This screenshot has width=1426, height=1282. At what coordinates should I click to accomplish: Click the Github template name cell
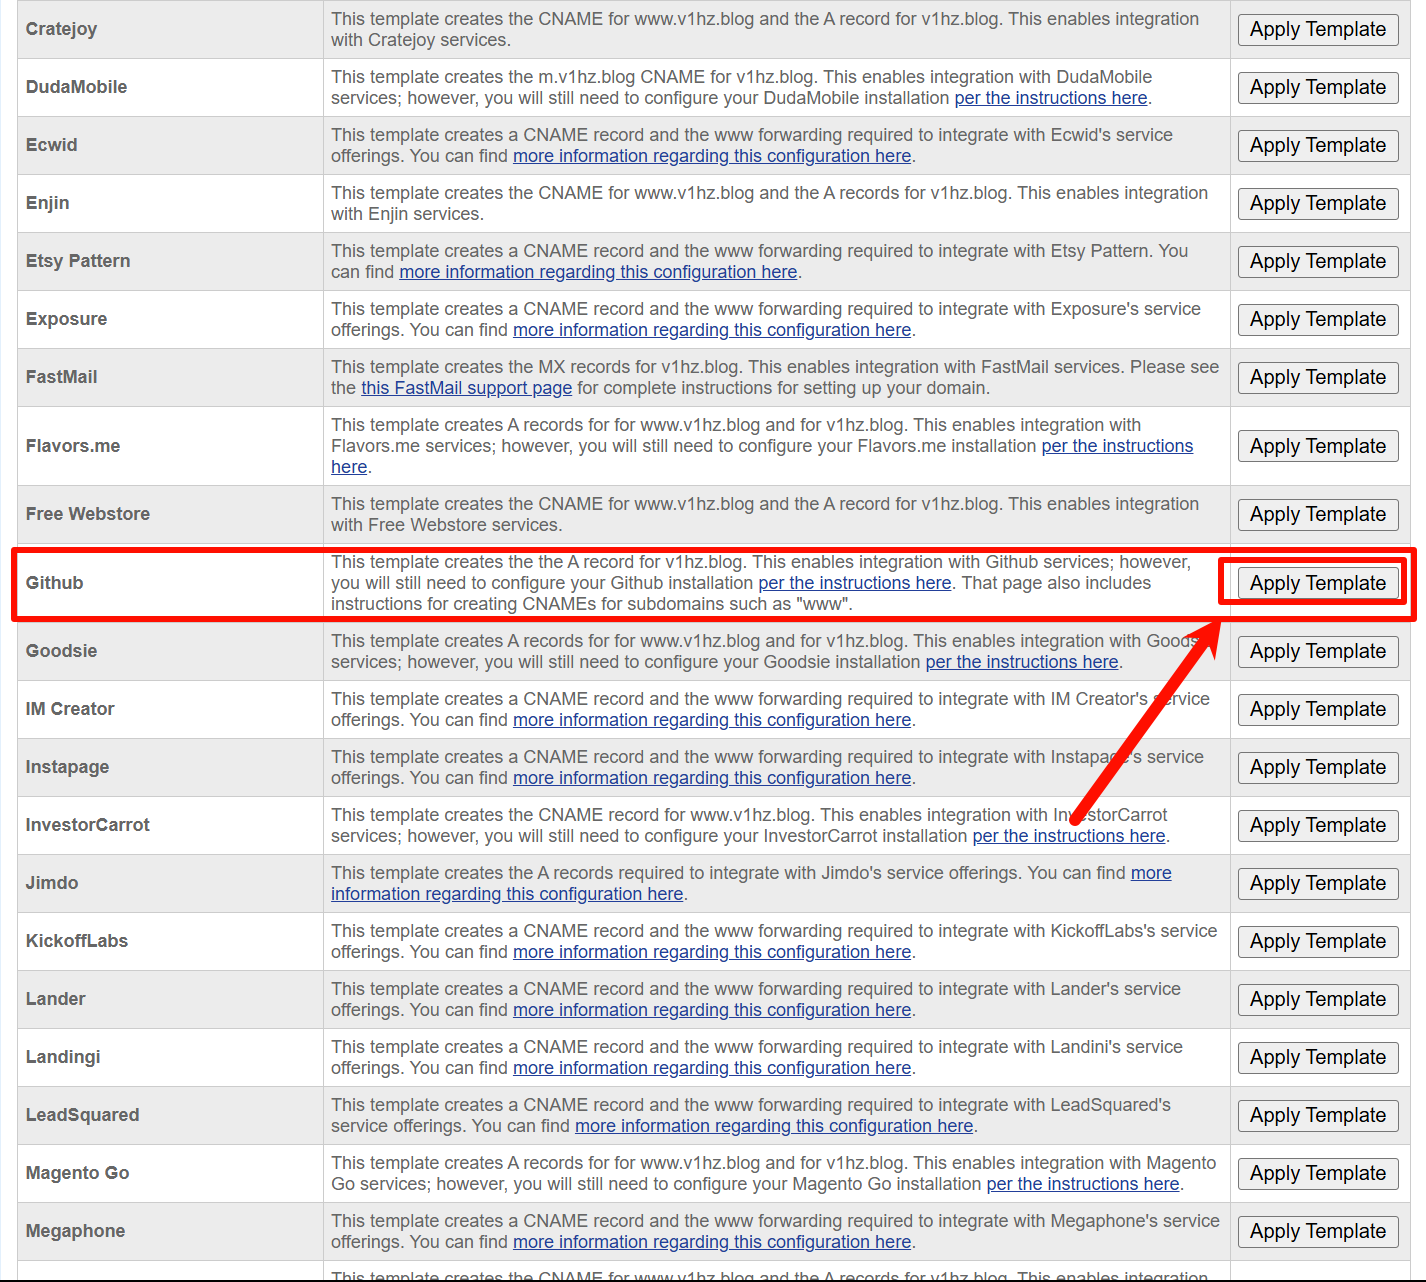pos(55,583)
